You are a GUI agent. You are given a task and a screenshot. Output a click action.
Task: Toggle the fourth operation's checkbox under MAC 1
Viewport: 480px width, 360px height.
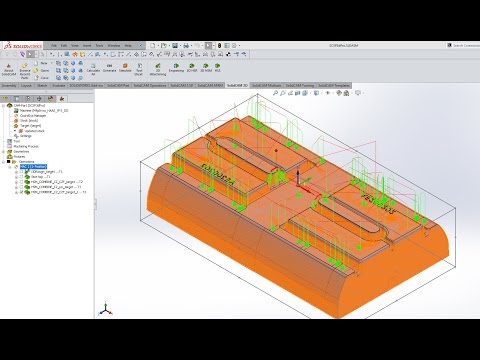[x=22, y=187]
